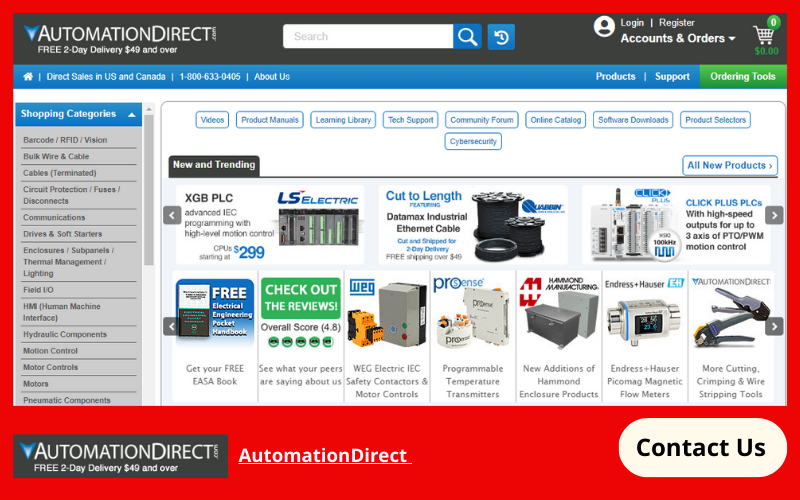Open WEG Electric IEC Safety Contactors tile
Screen dimensions: 800x500
click(x=387, y=337)
